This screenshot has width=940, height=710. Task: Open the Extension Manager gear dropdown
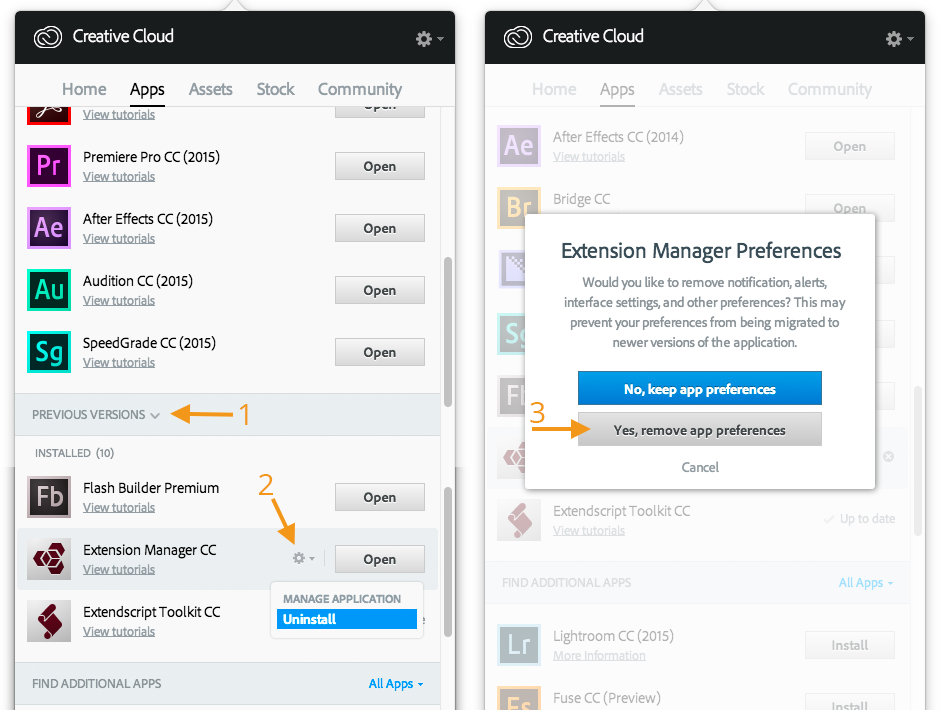302,558
